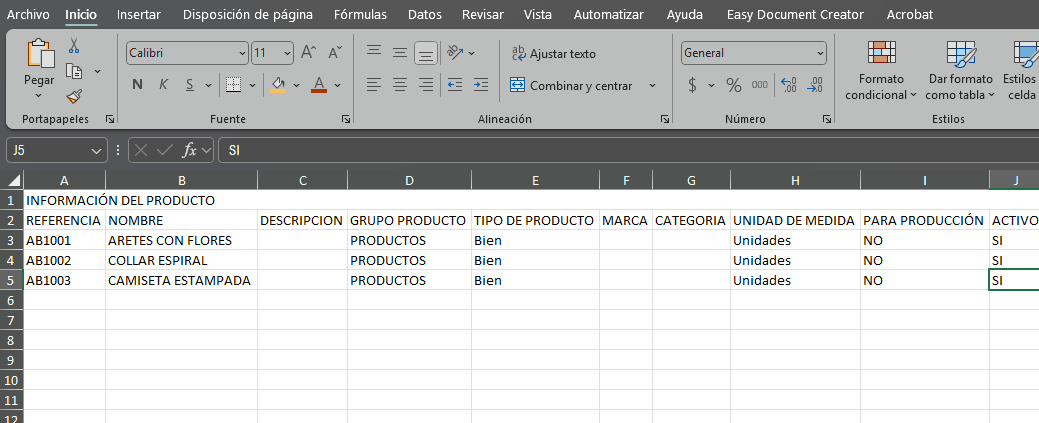Screen dimensions: 1039x423
Task: Click the Paste (Pegar) clipboard icon
Action: click(39, 54)
